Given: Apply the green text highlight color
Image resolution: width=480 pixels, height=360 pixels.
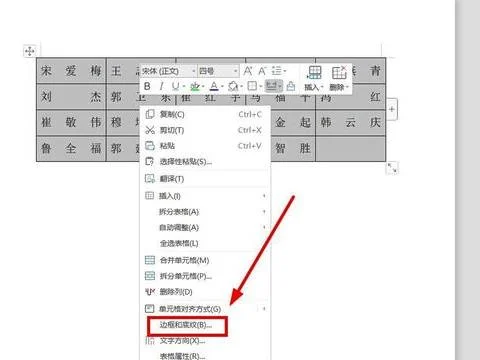Looking at the screenshot, I should click(195, 87).
